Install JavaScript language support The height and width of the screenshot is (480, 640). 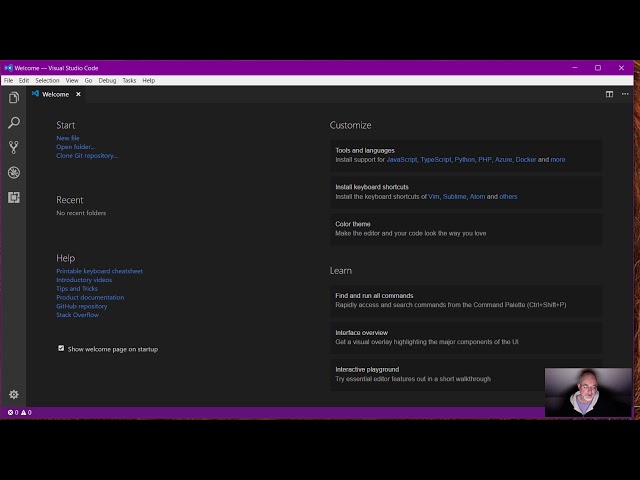pyautogui.click(x=402, y=160)
